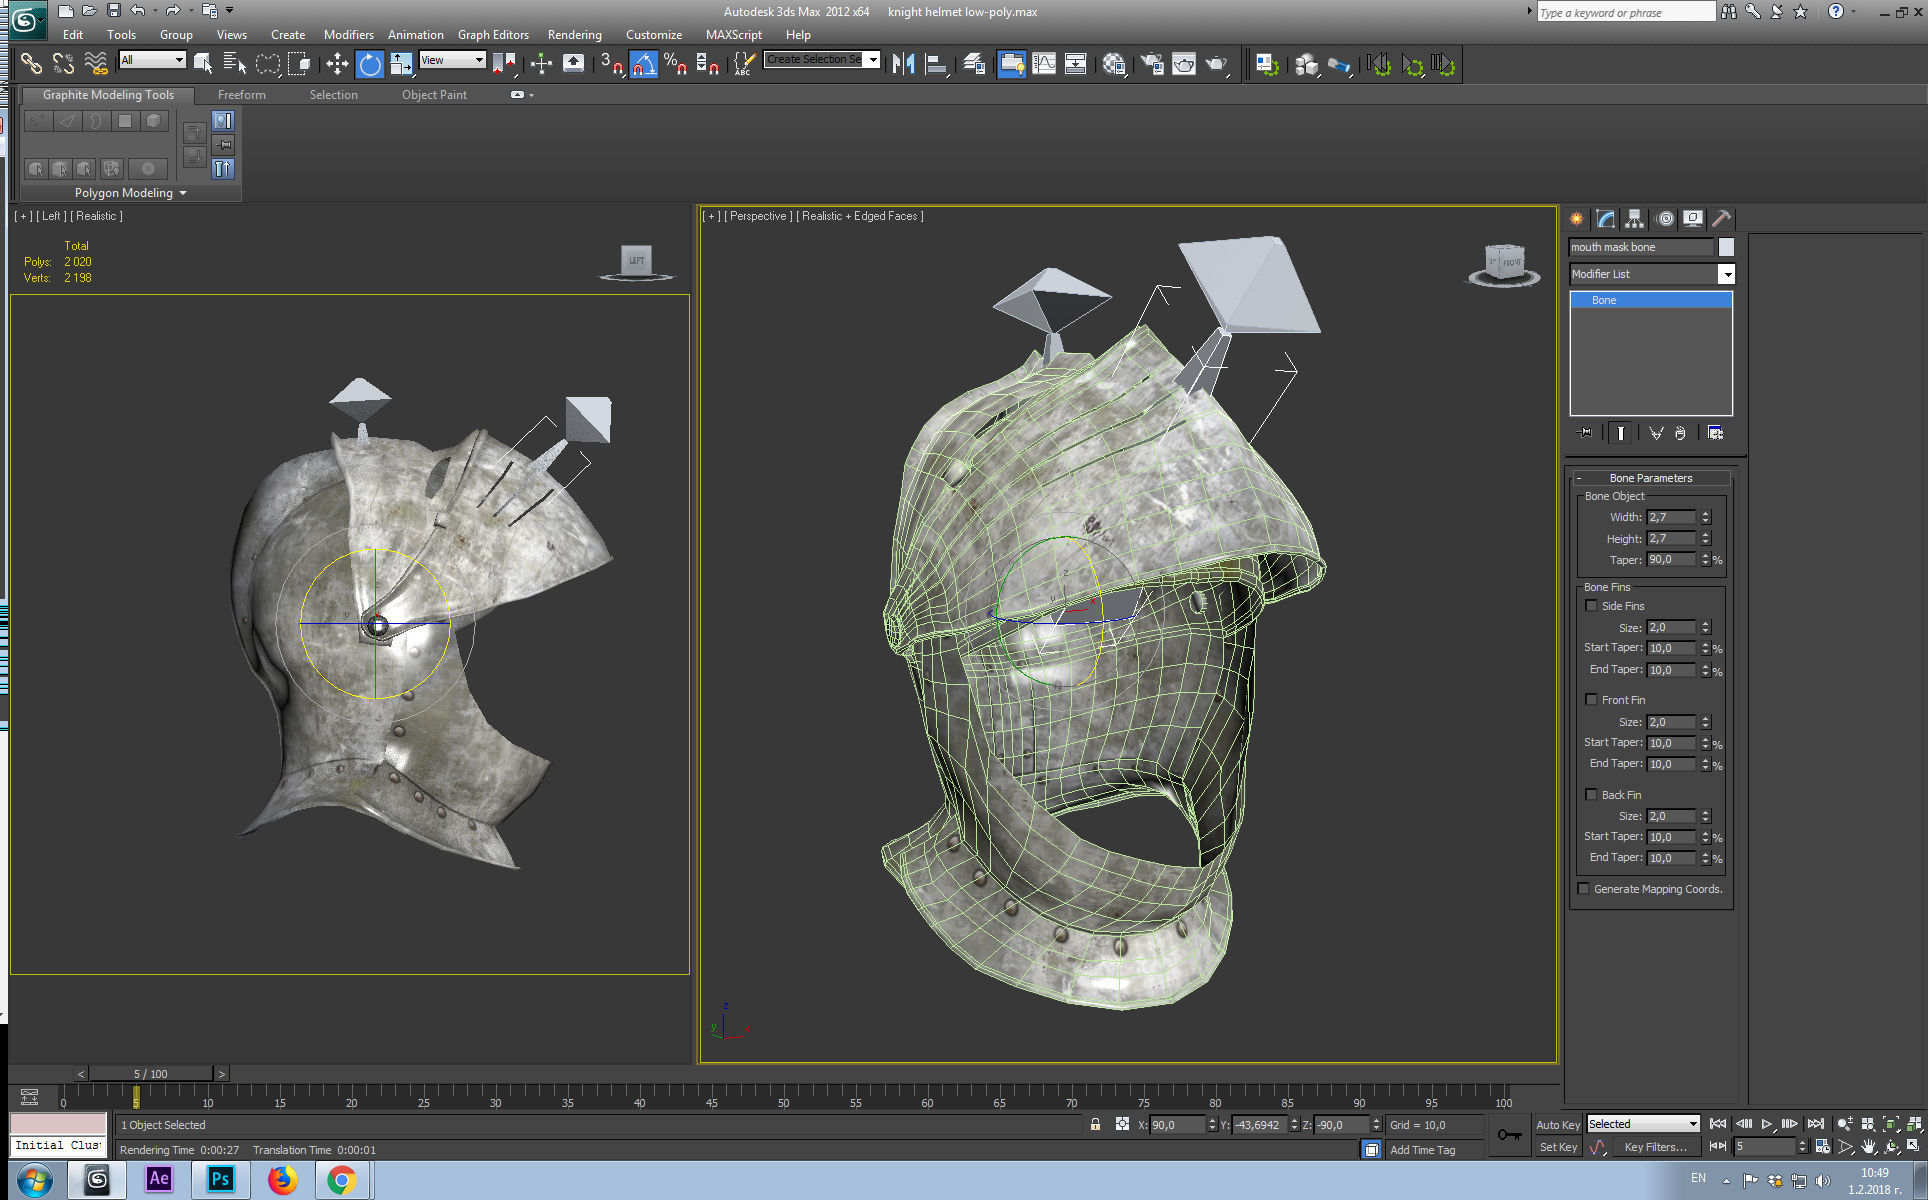Choose the Select and Move tool
The image size is (1928, 1200).
pyautogui.click(x=337, y=64)
